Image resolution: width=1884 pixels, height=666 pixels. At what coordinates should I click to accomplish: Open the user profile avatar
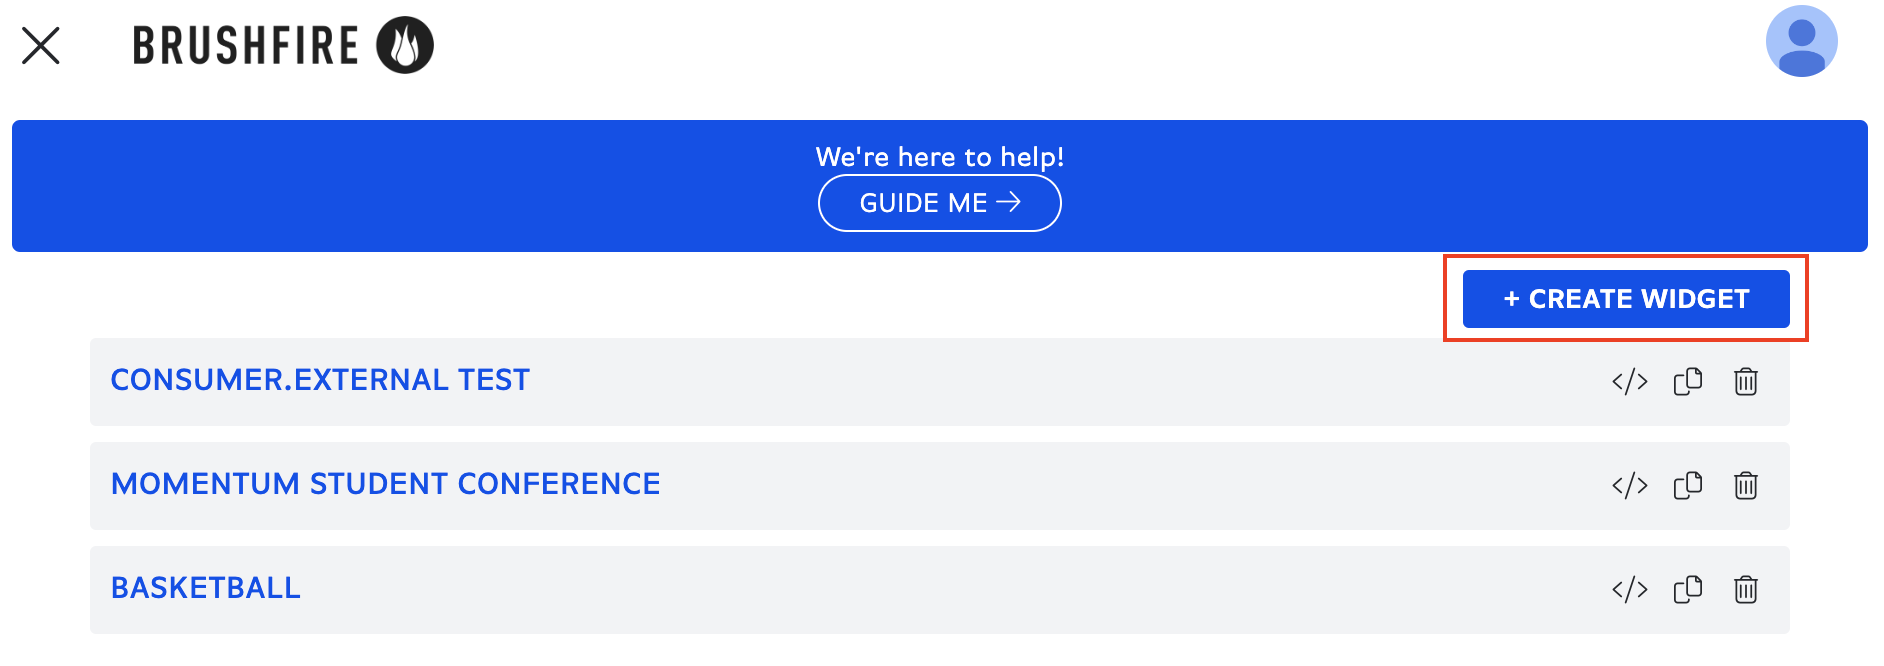1801,42
